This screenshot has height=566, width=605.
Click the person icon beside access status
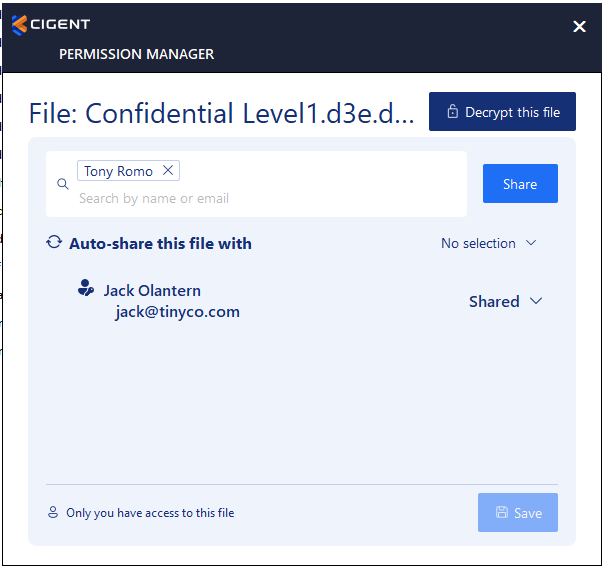[53, 512]
